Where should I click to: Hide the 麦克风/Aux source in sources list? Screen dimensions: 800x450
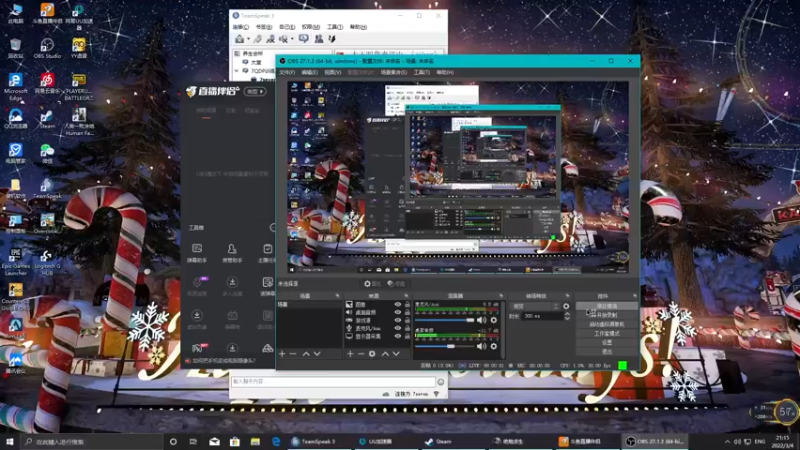click(397, 328)
